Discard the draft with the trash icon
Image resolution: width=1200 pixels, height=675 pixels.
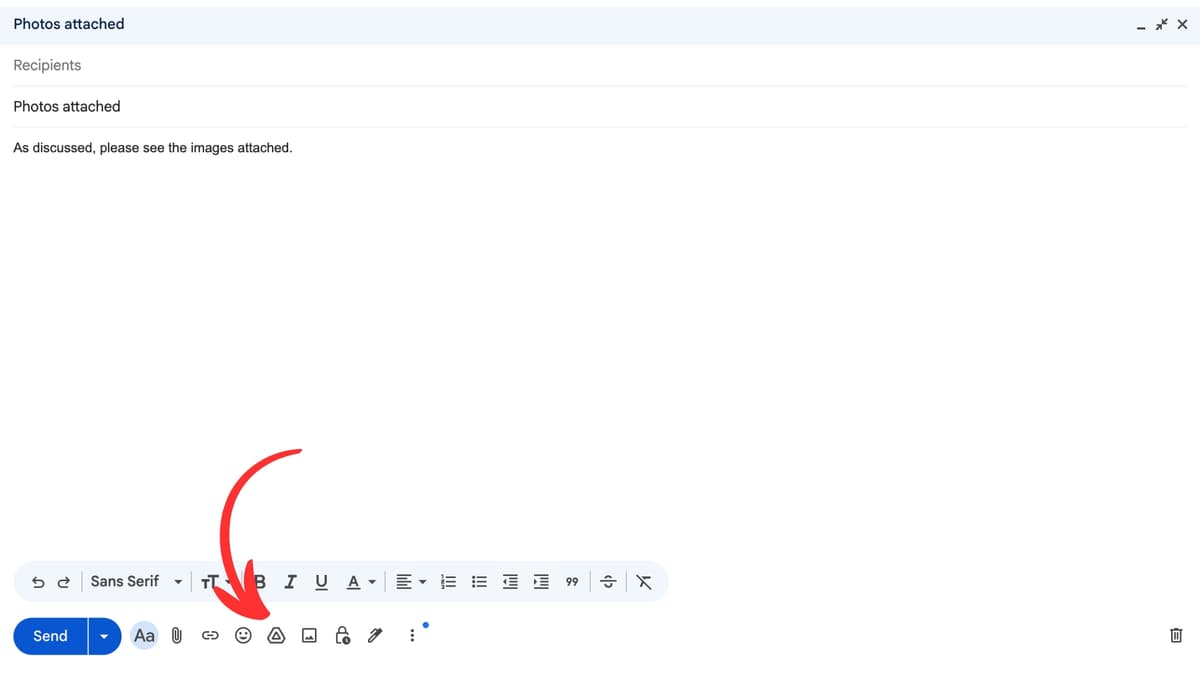click(x=1176, y=635)
